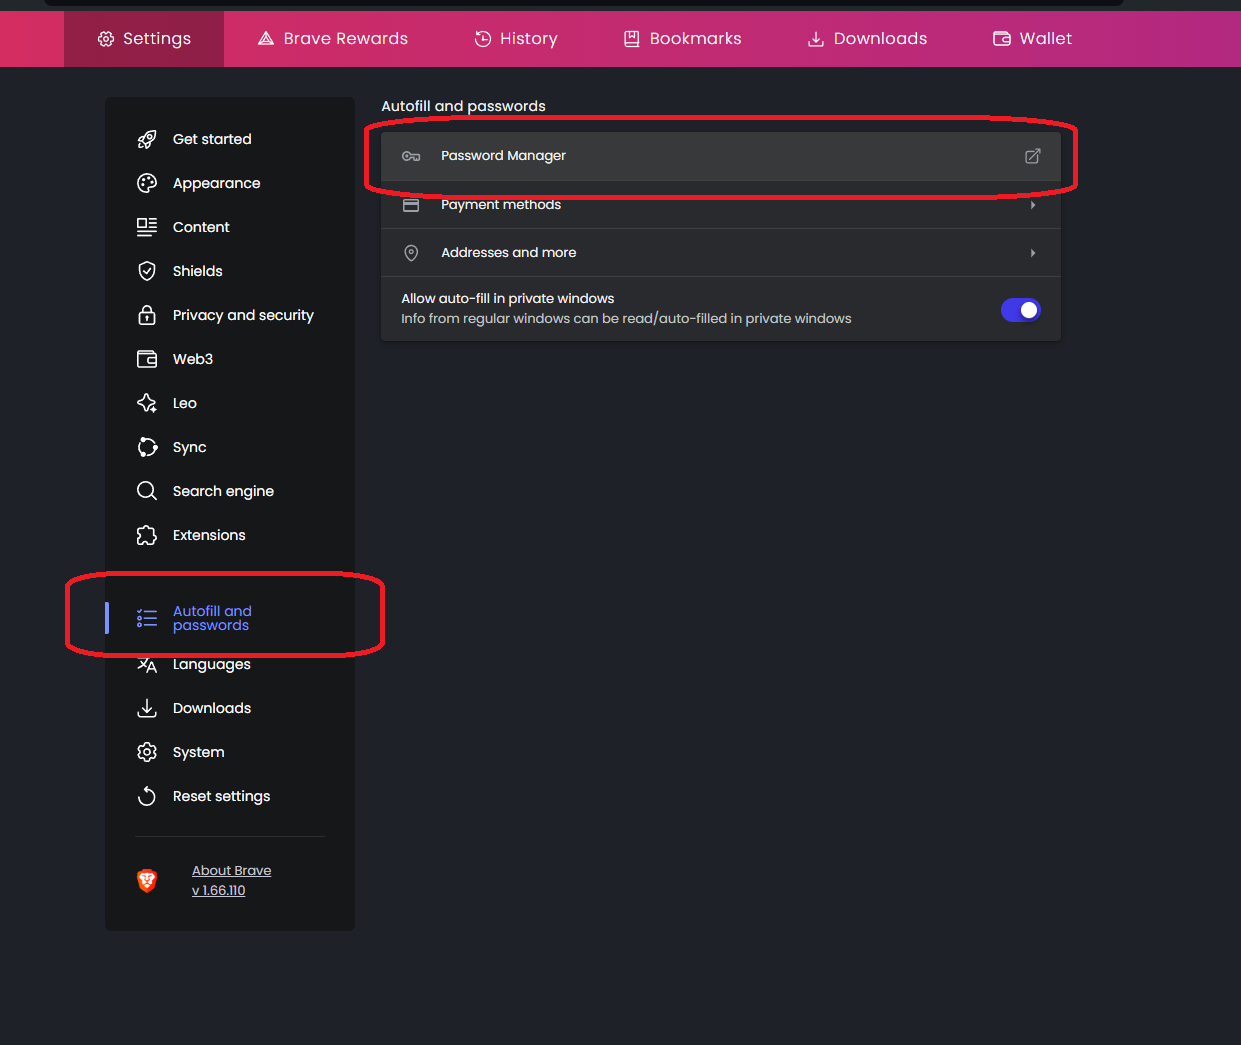Open Search engine settings label

[223, 491]
